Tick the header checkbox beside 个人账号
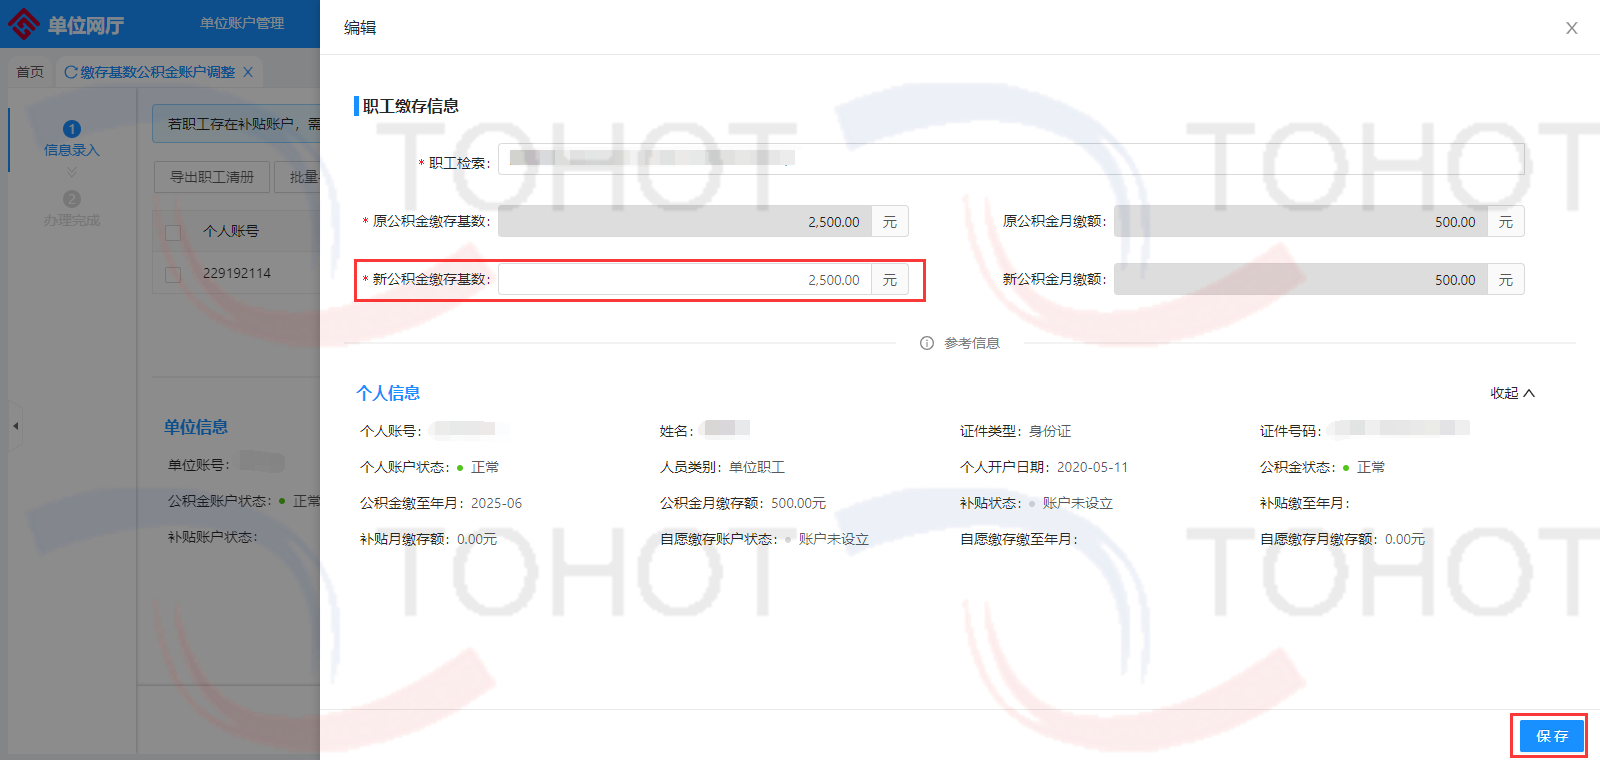Viewport: 1600px width, 760px height. [173, 232]
